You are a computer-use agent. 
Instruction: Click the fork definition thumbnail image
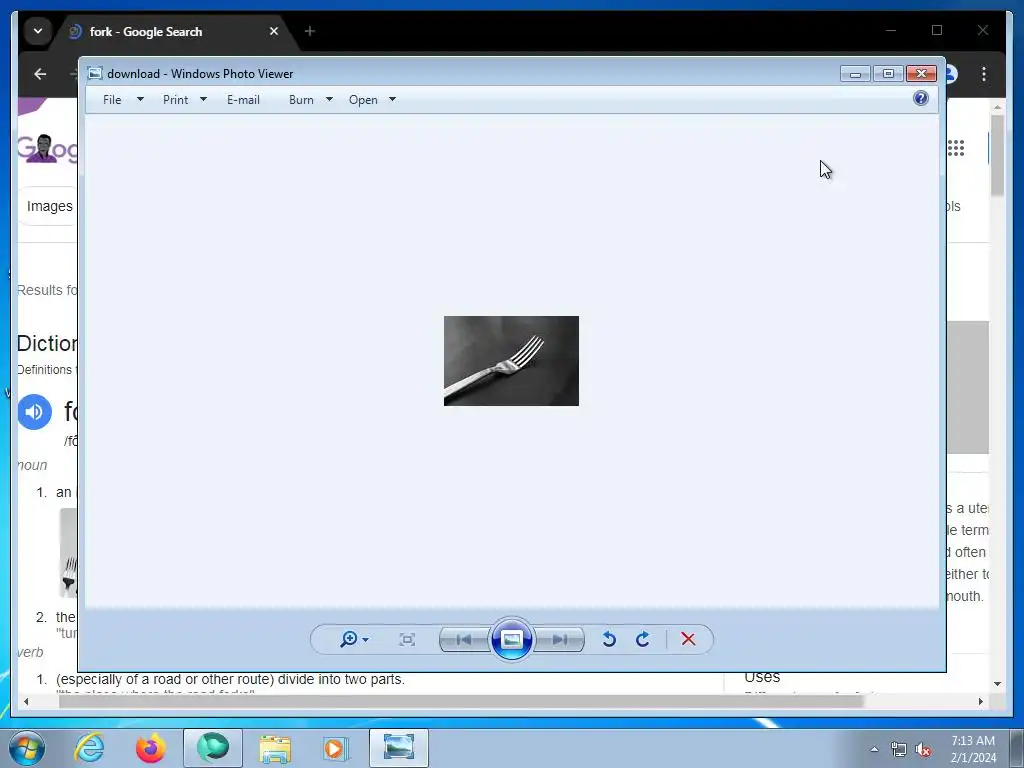pos(68,553)
